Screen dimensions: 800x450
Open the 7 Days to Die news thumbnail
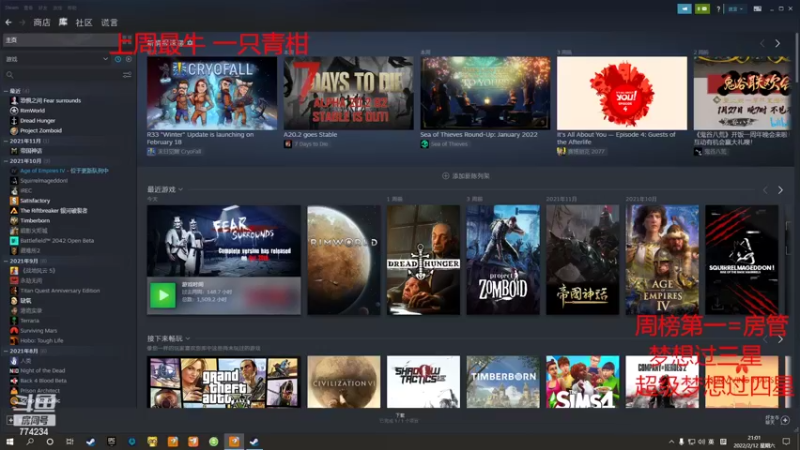pos(348,93)
